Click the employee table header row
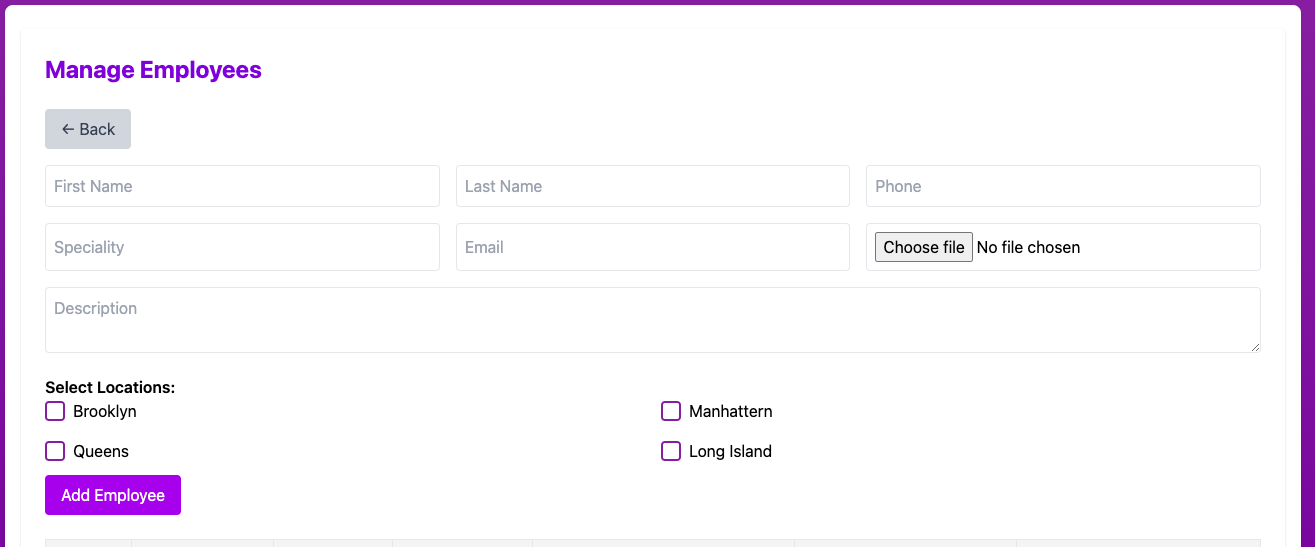Screen dimensions: 1315x547 (652, 543)
